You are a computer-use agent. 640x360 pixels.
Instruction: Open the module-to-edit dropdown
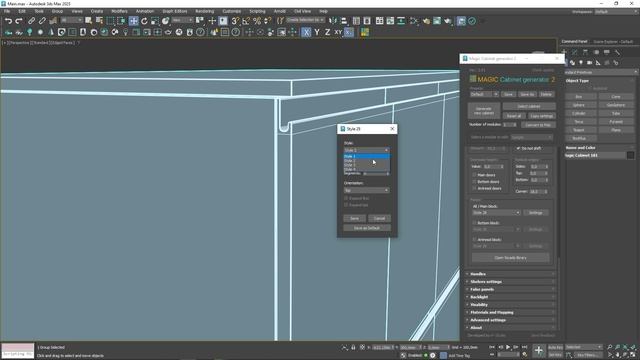pyautogui.click(x=531, y=137)
